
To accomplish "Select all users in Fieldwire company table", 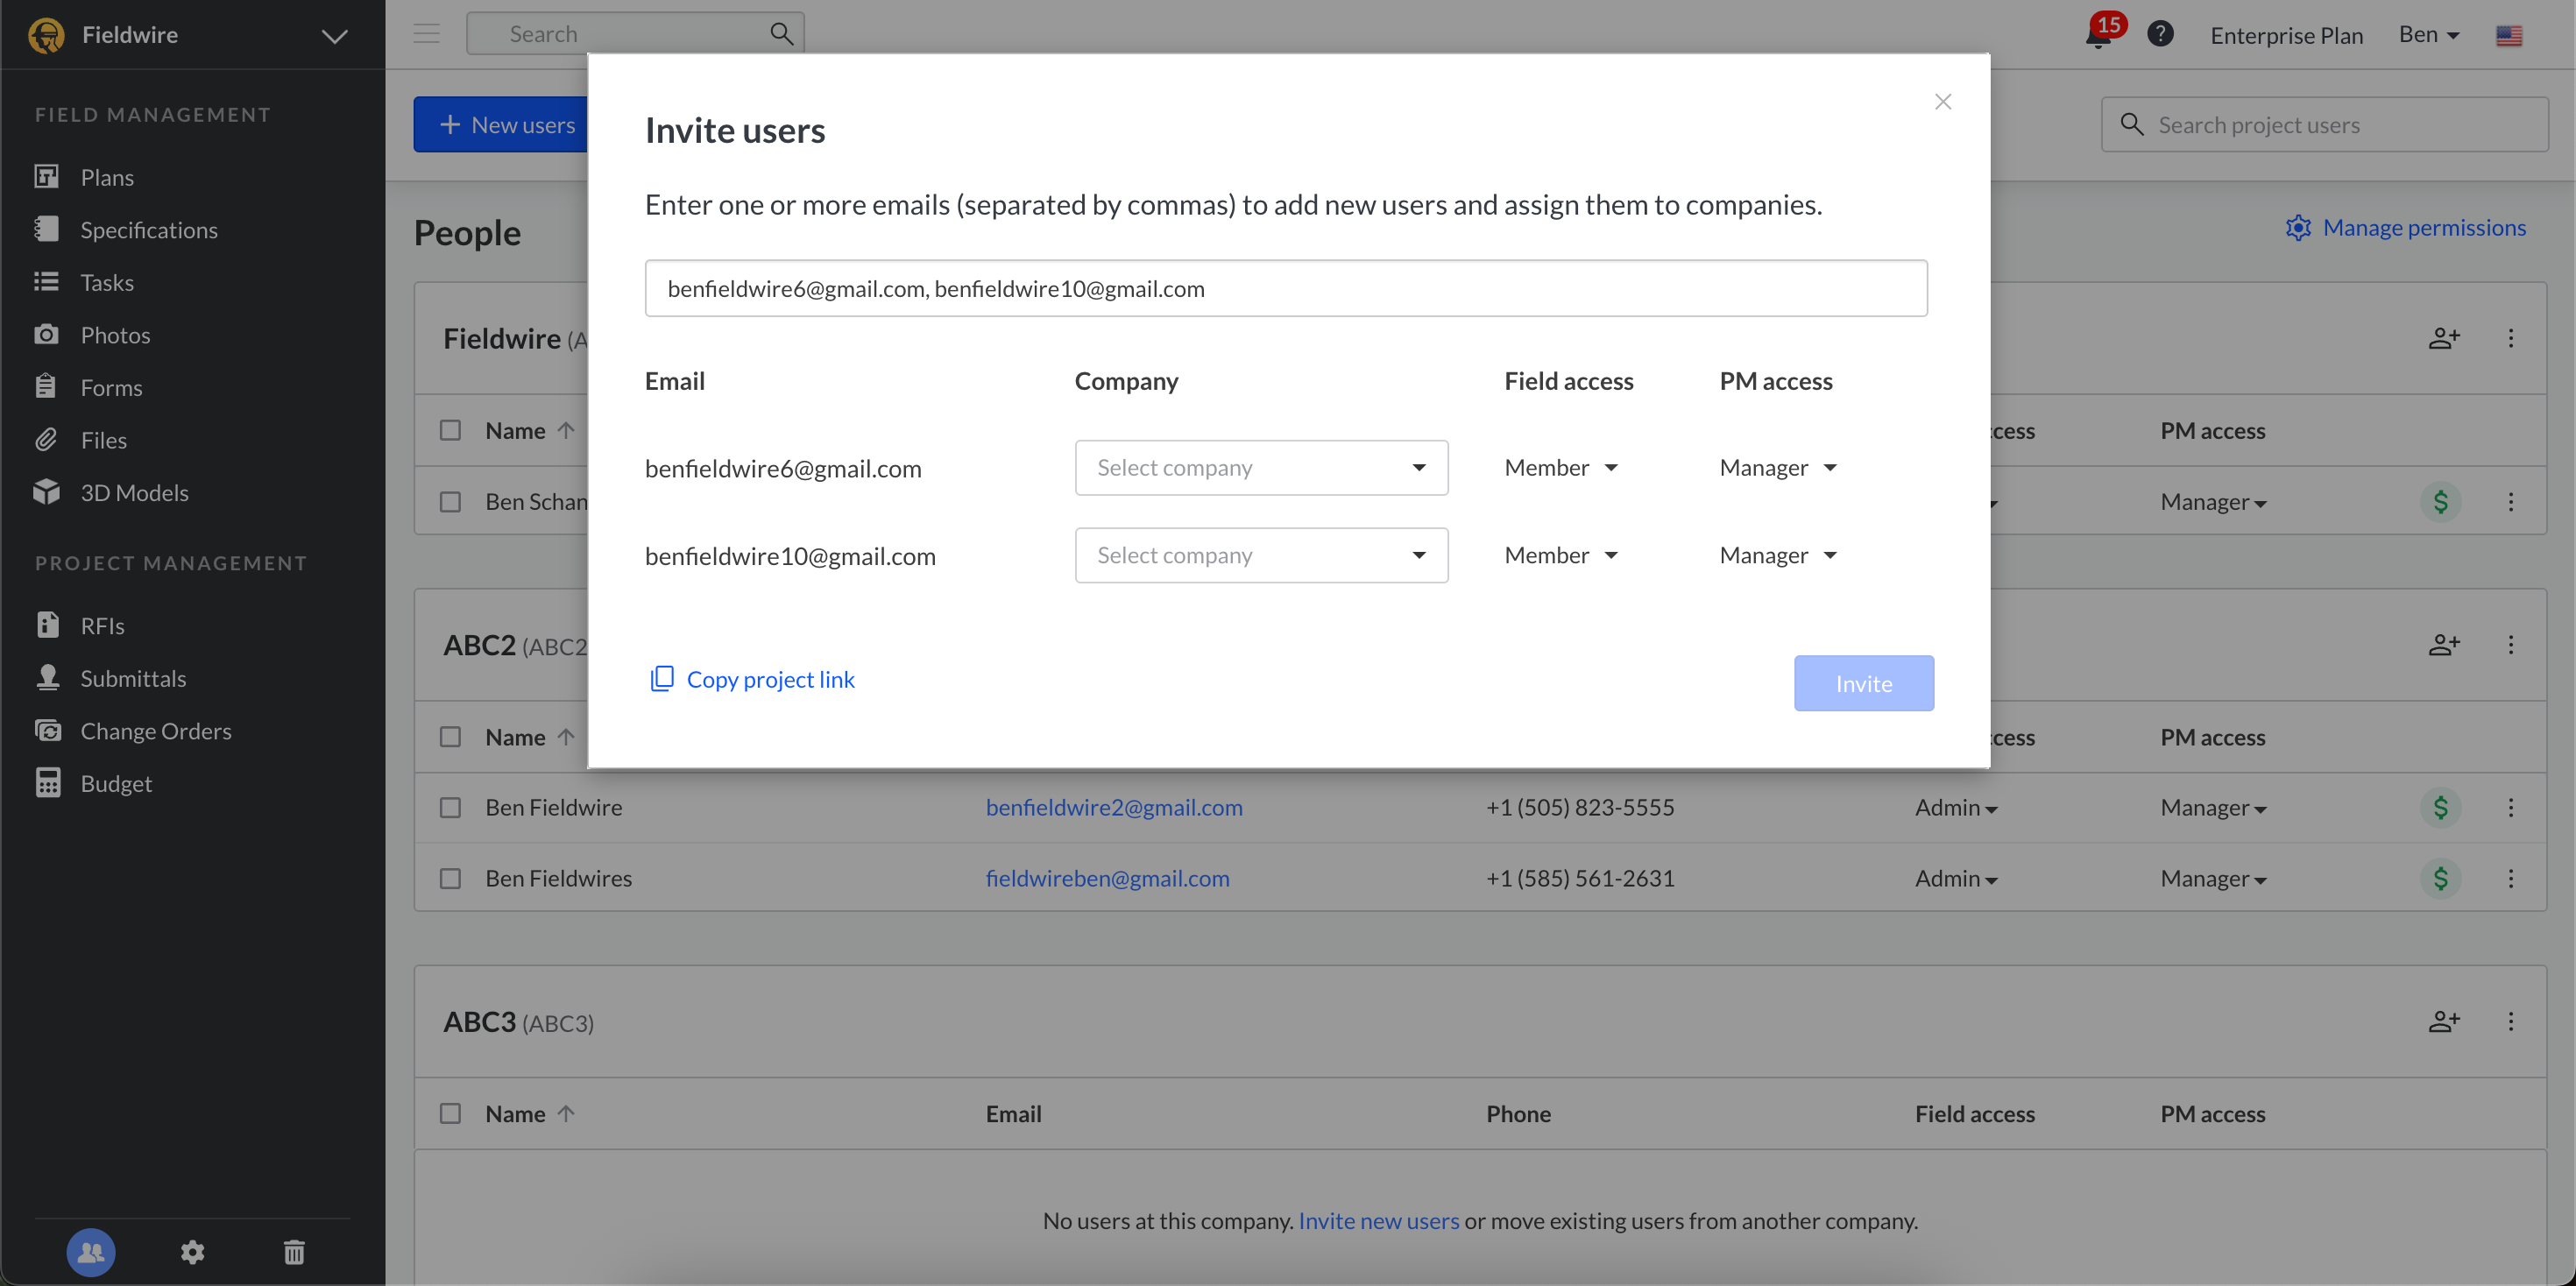I will [x=451, y=430].
